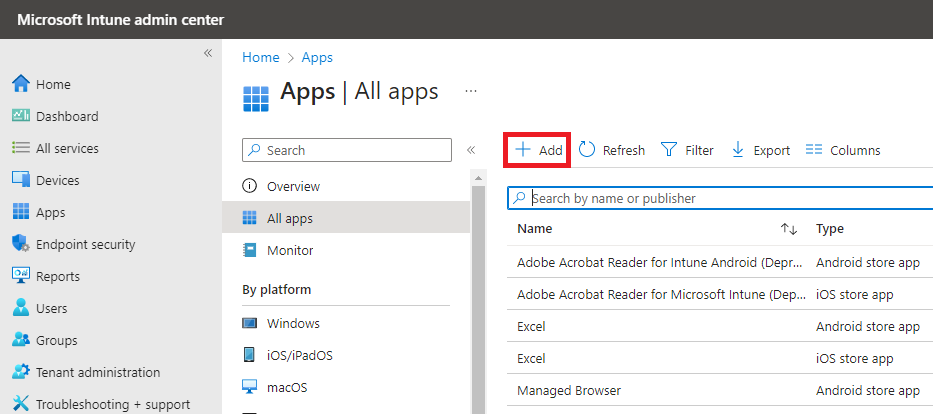Click the Apps breadcrumb link
The width and height of the screenshot is (933, 414).
coord(317,57)
